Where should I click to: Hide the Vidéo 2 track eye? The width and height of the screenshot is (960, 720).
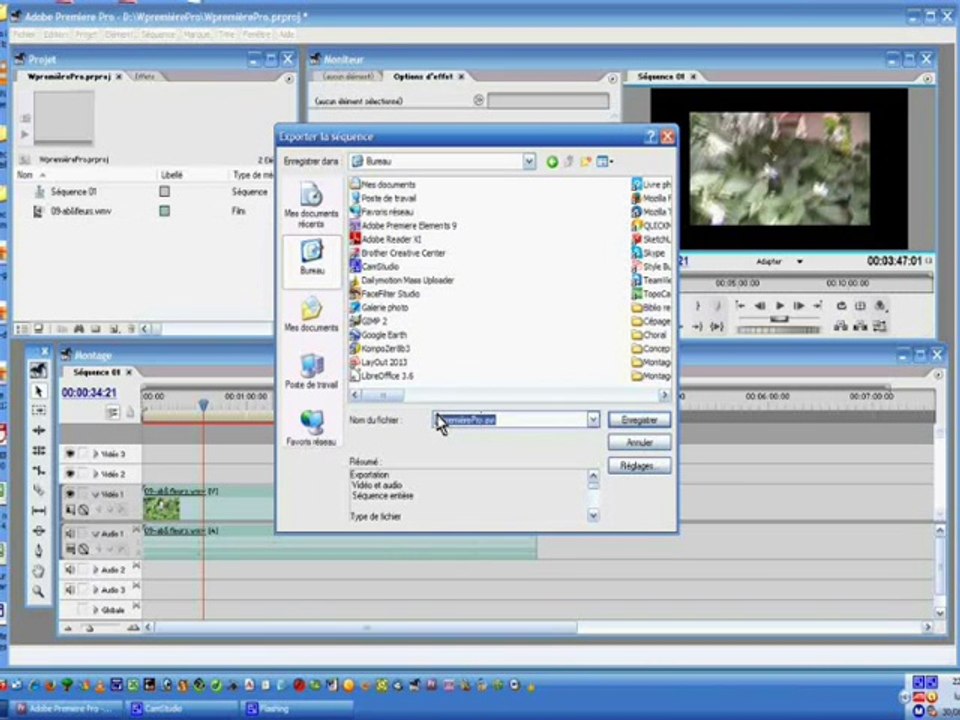click(x=70, y=474)
